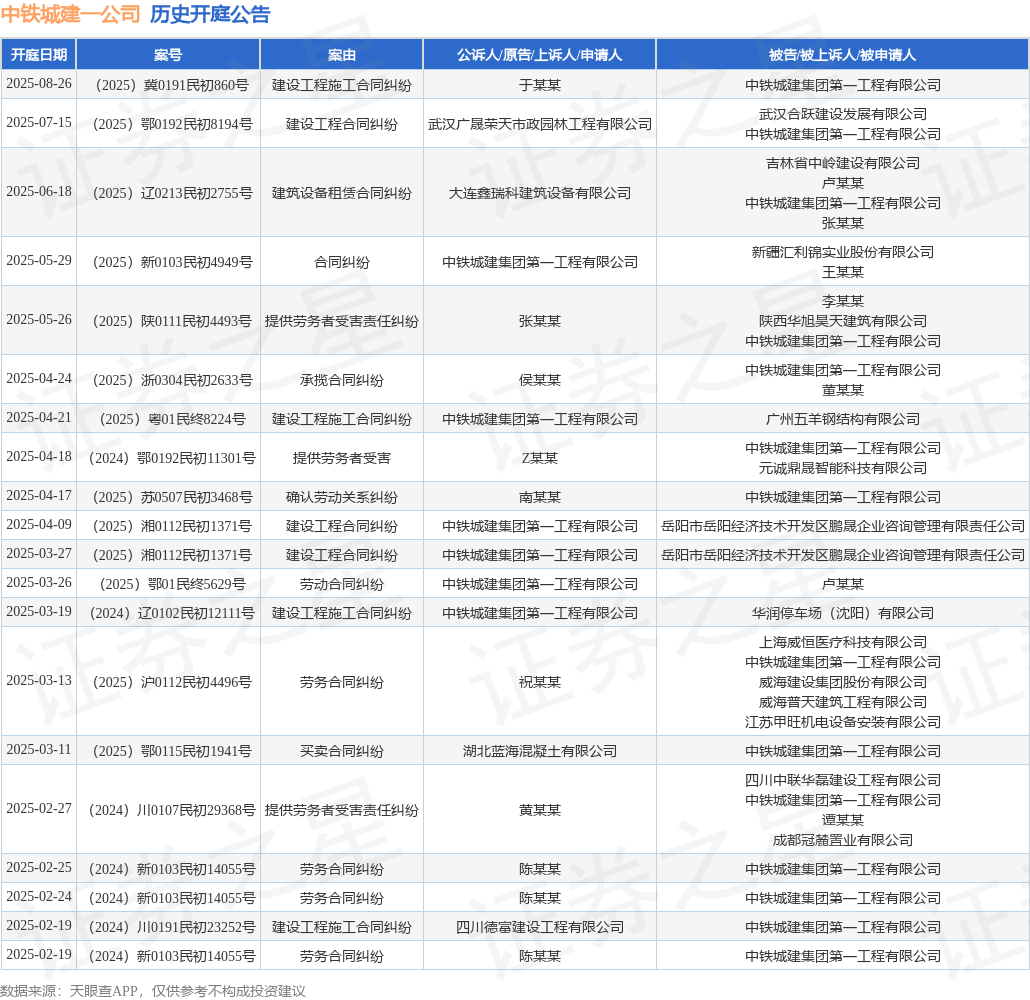Select plaintiff 祝某某
The width and height of the screenshot is (1030, 1000).
click(539, 682)
